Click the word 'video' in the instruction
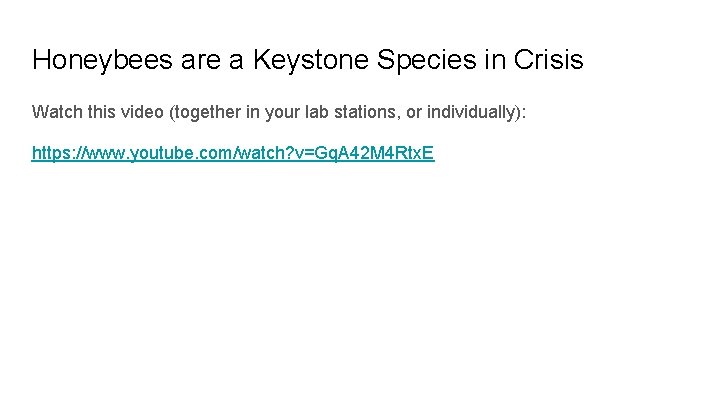This screenshot has width=720, height=405. tap(139, 111)
